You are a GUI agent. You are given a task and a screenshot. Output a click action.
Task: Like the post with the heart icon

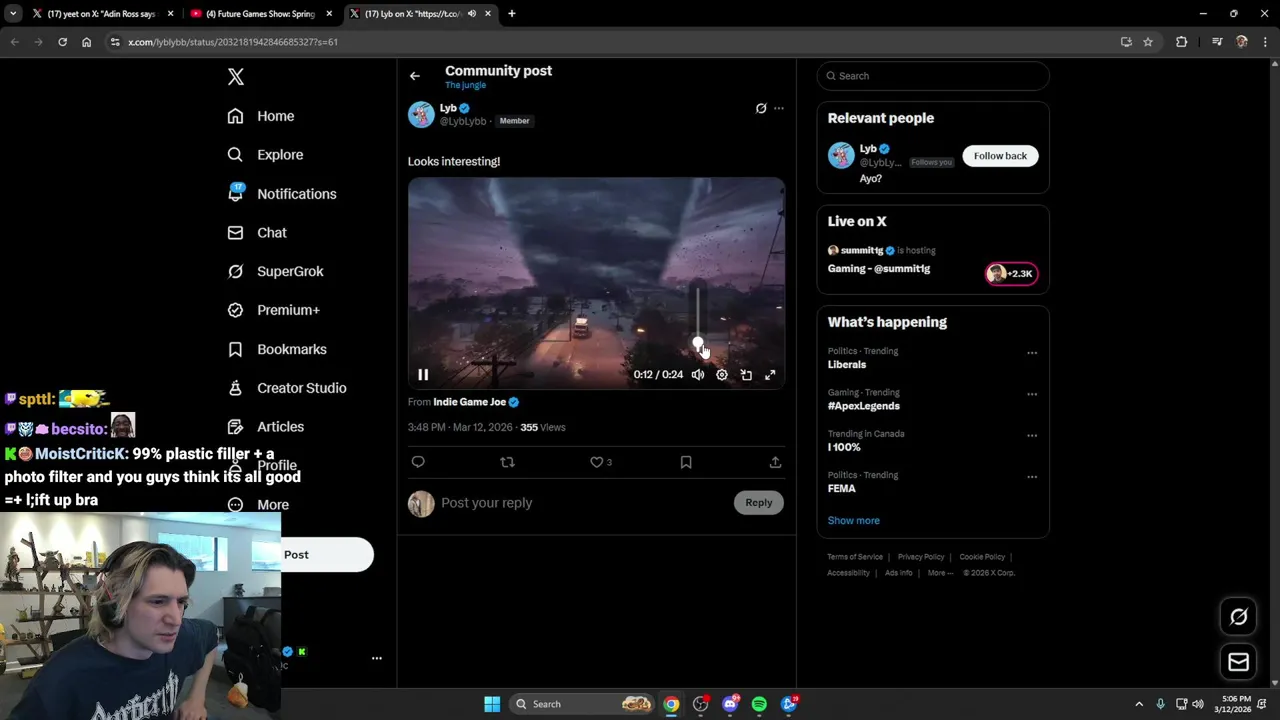point(596,462)
